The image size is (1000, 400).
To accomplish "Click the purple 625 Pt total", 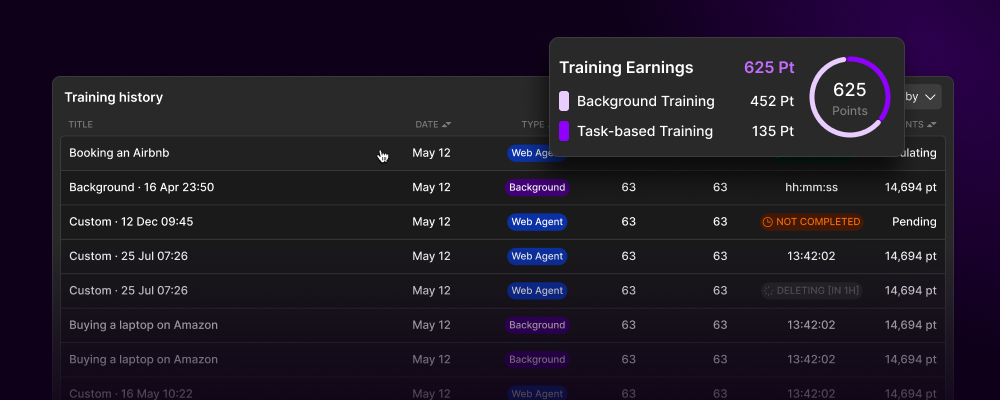I will 769,68.
